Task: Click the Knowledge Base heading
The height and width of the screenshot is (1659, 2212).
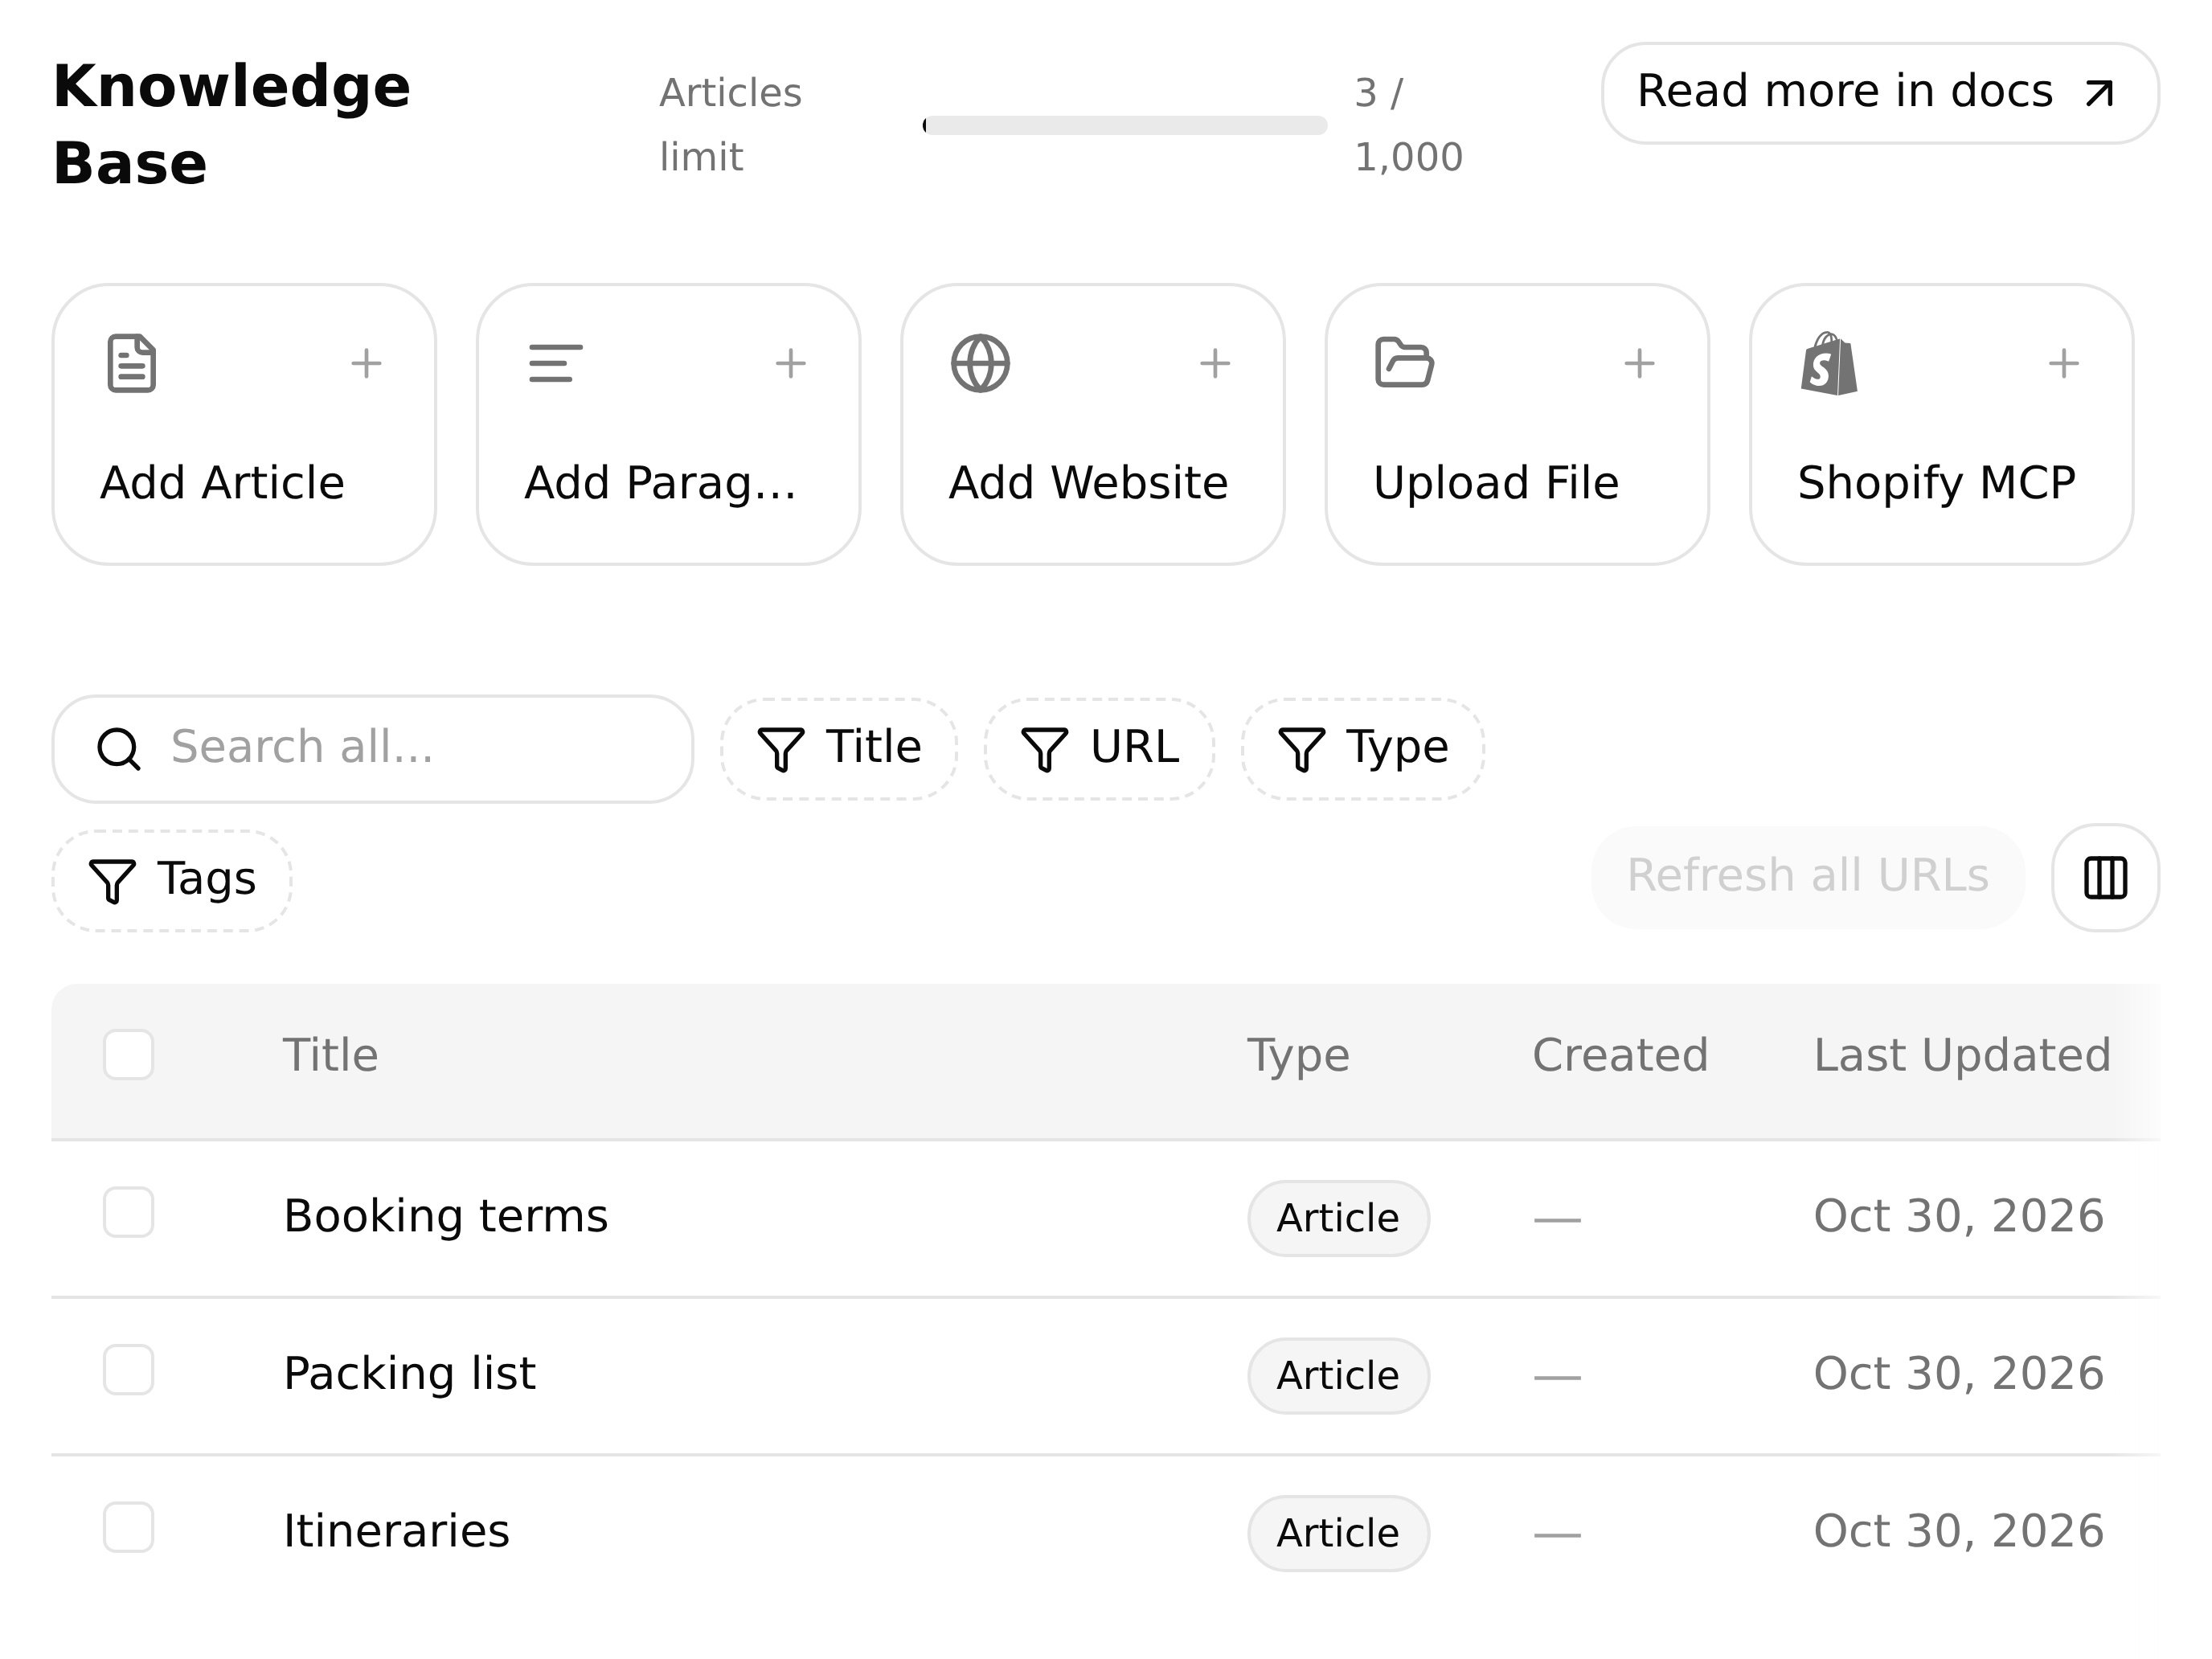Action: tap(231, 125)
